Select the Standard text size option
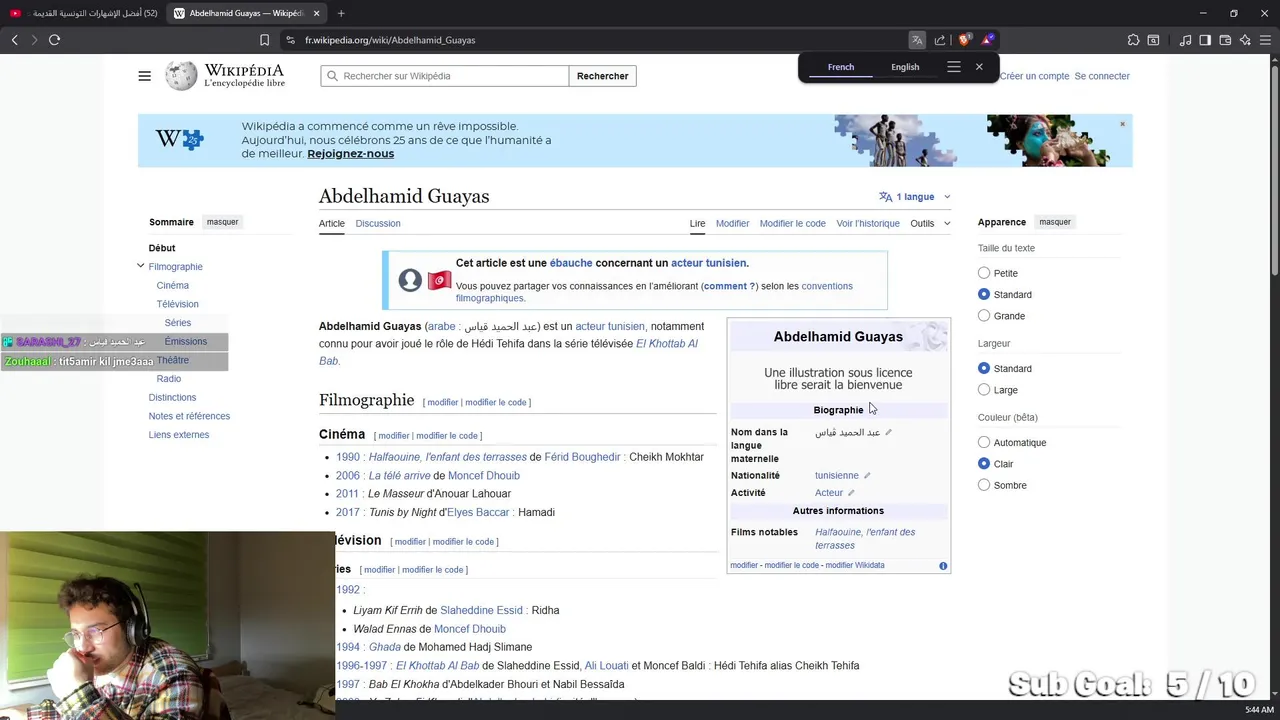 tap(984, 294)
